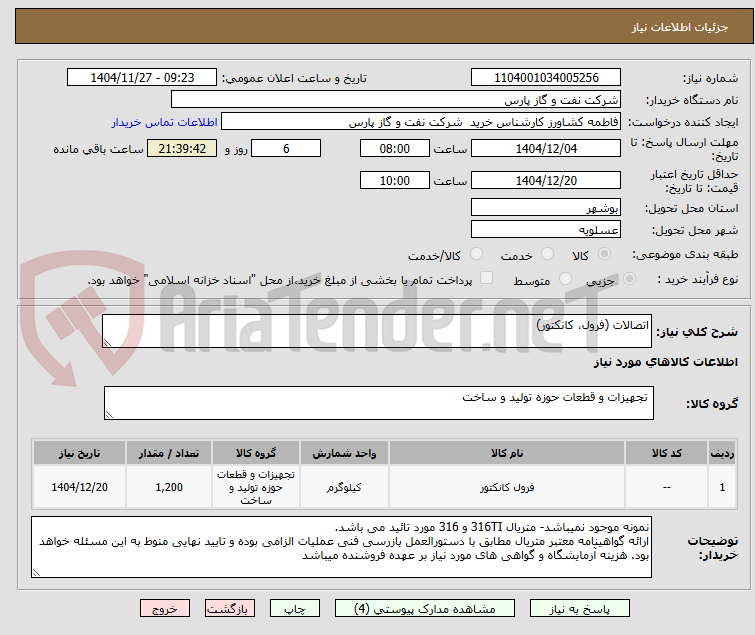Click the ردیف column header
The height and width of the screenshot is (635, 755).
722,454
